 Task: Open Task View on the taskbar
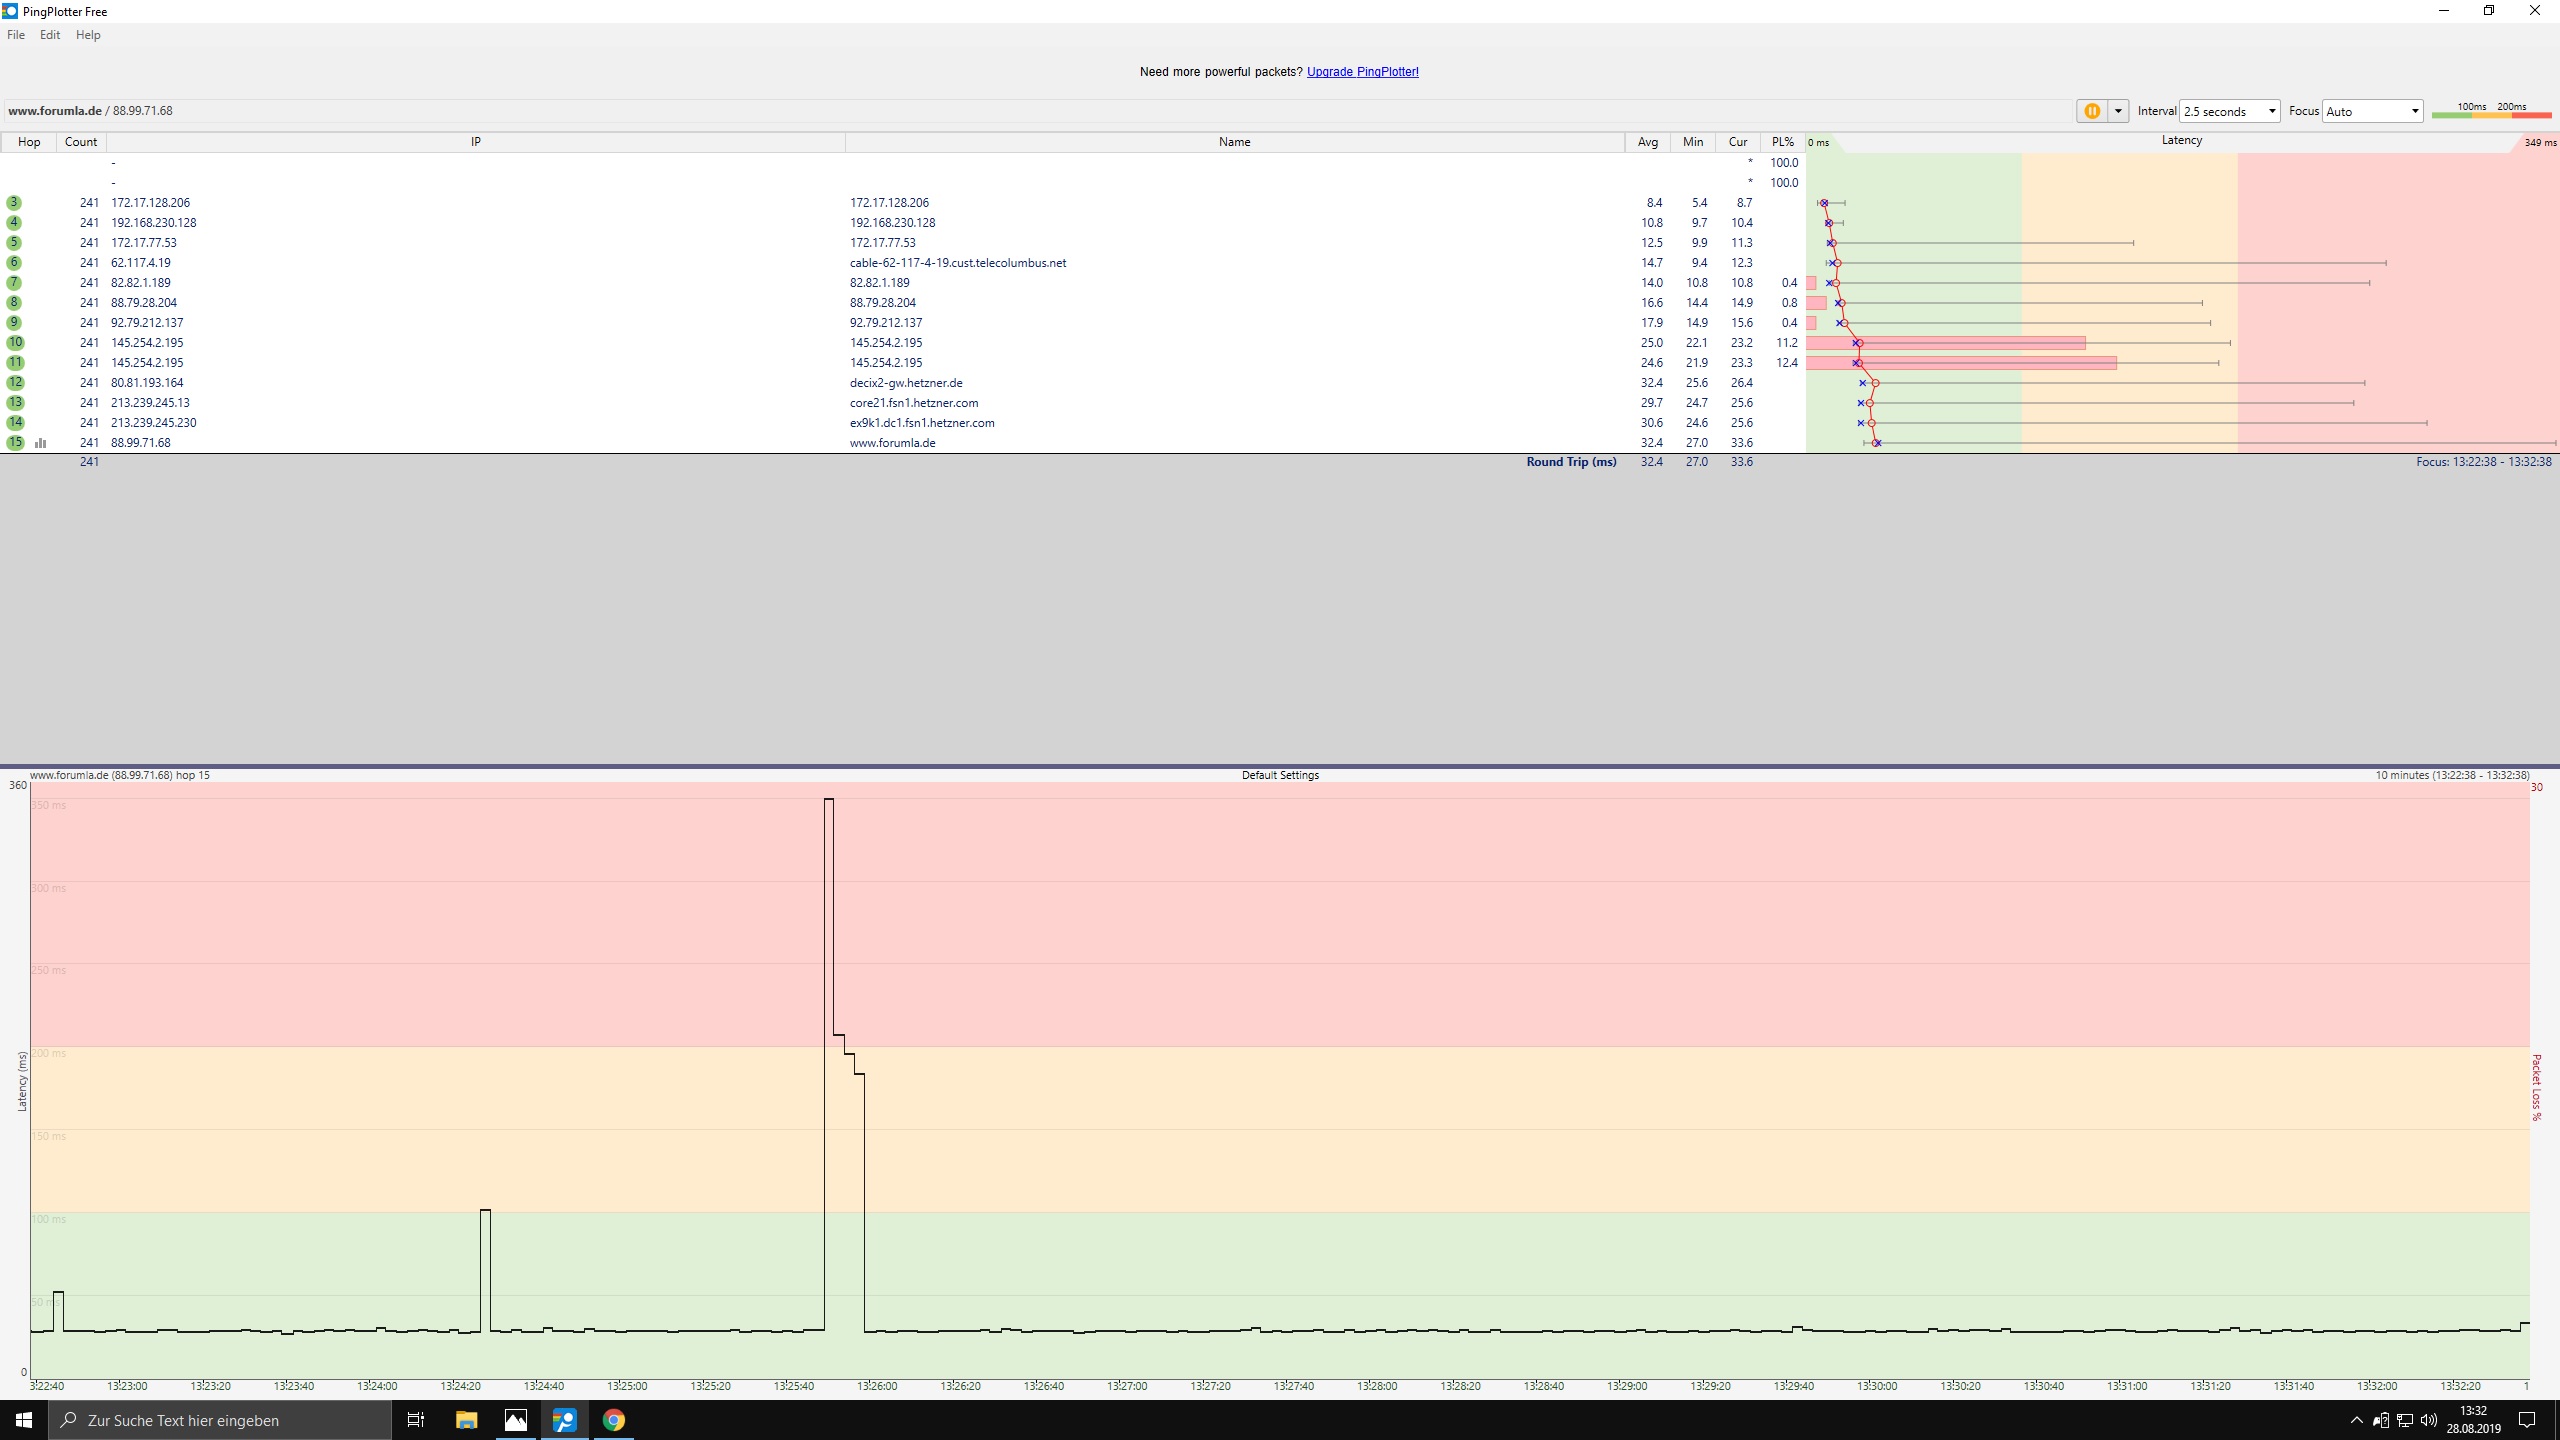coord(416,1420)
